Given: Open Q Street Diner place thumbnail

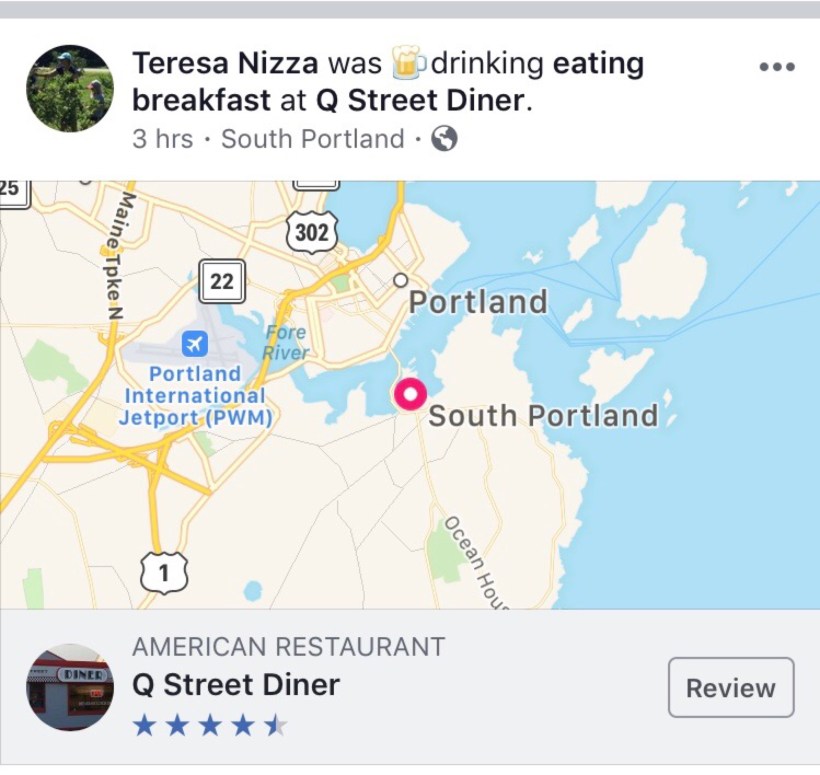Looking at the screenshot, I should pyautogui.click(x=69, y=687).
